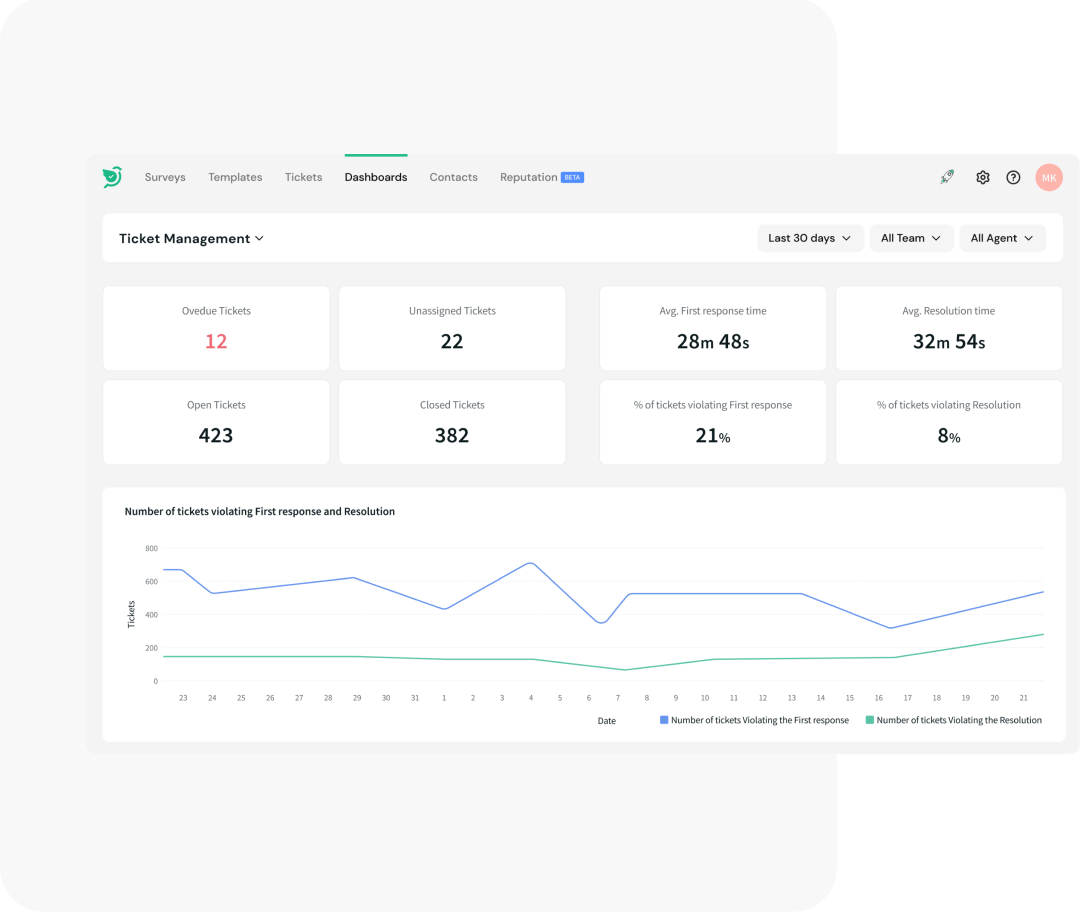The height and width of the screenshot is (912, 1080).
Task: Open the Tickets tab
Action: click(303, 177)
